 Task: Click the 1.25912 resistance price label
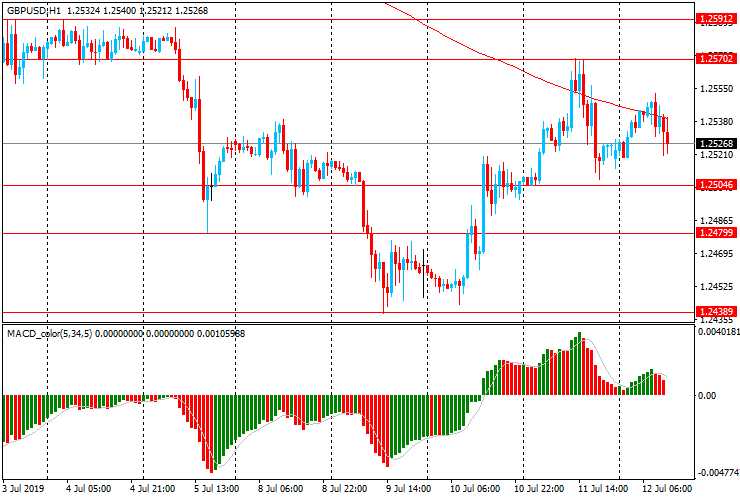[x=716, y=19]
